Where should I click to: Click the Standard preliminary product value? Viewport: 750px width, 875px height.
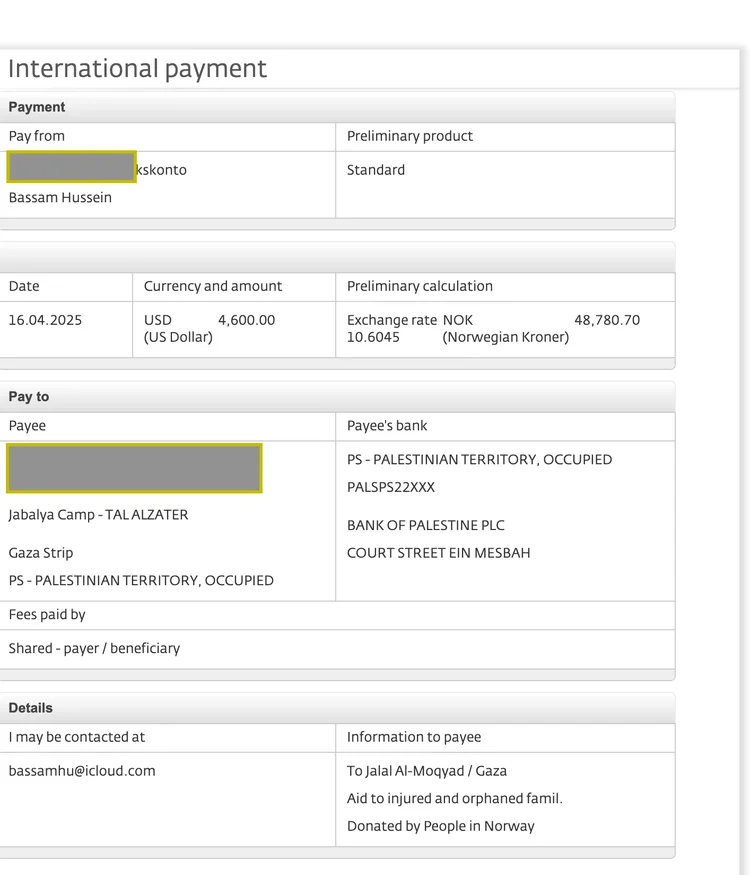pyautogui.click(x=375, y=170)
